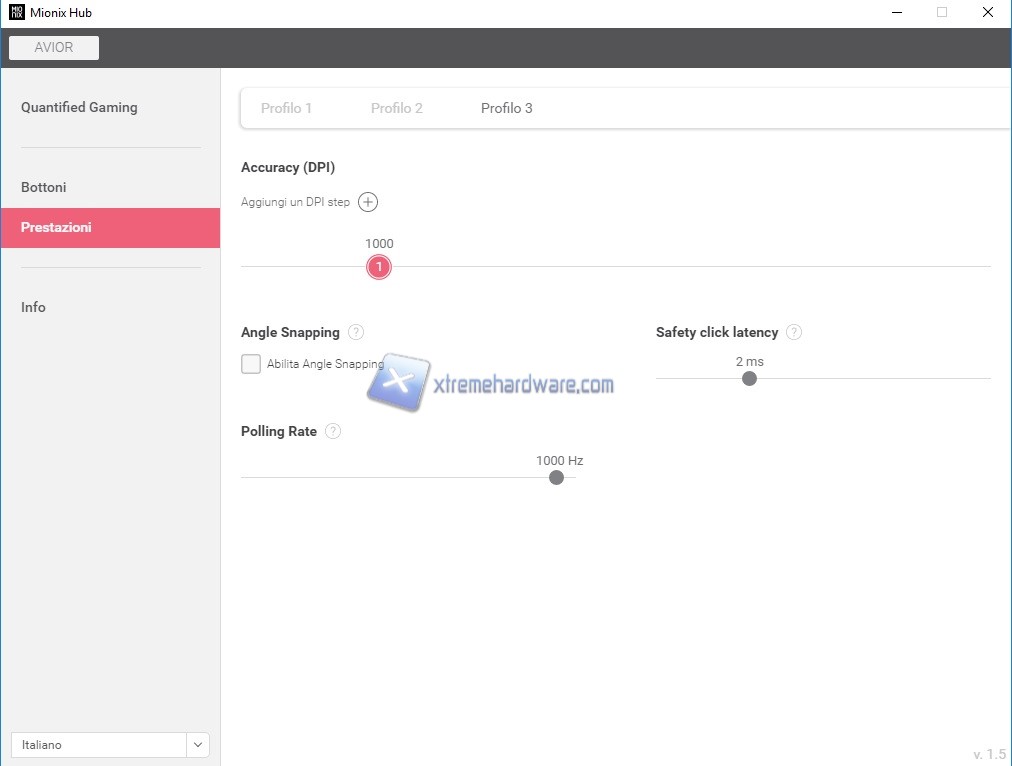
Task: Open the Info sidebar page
Action: tap(34, 307)
